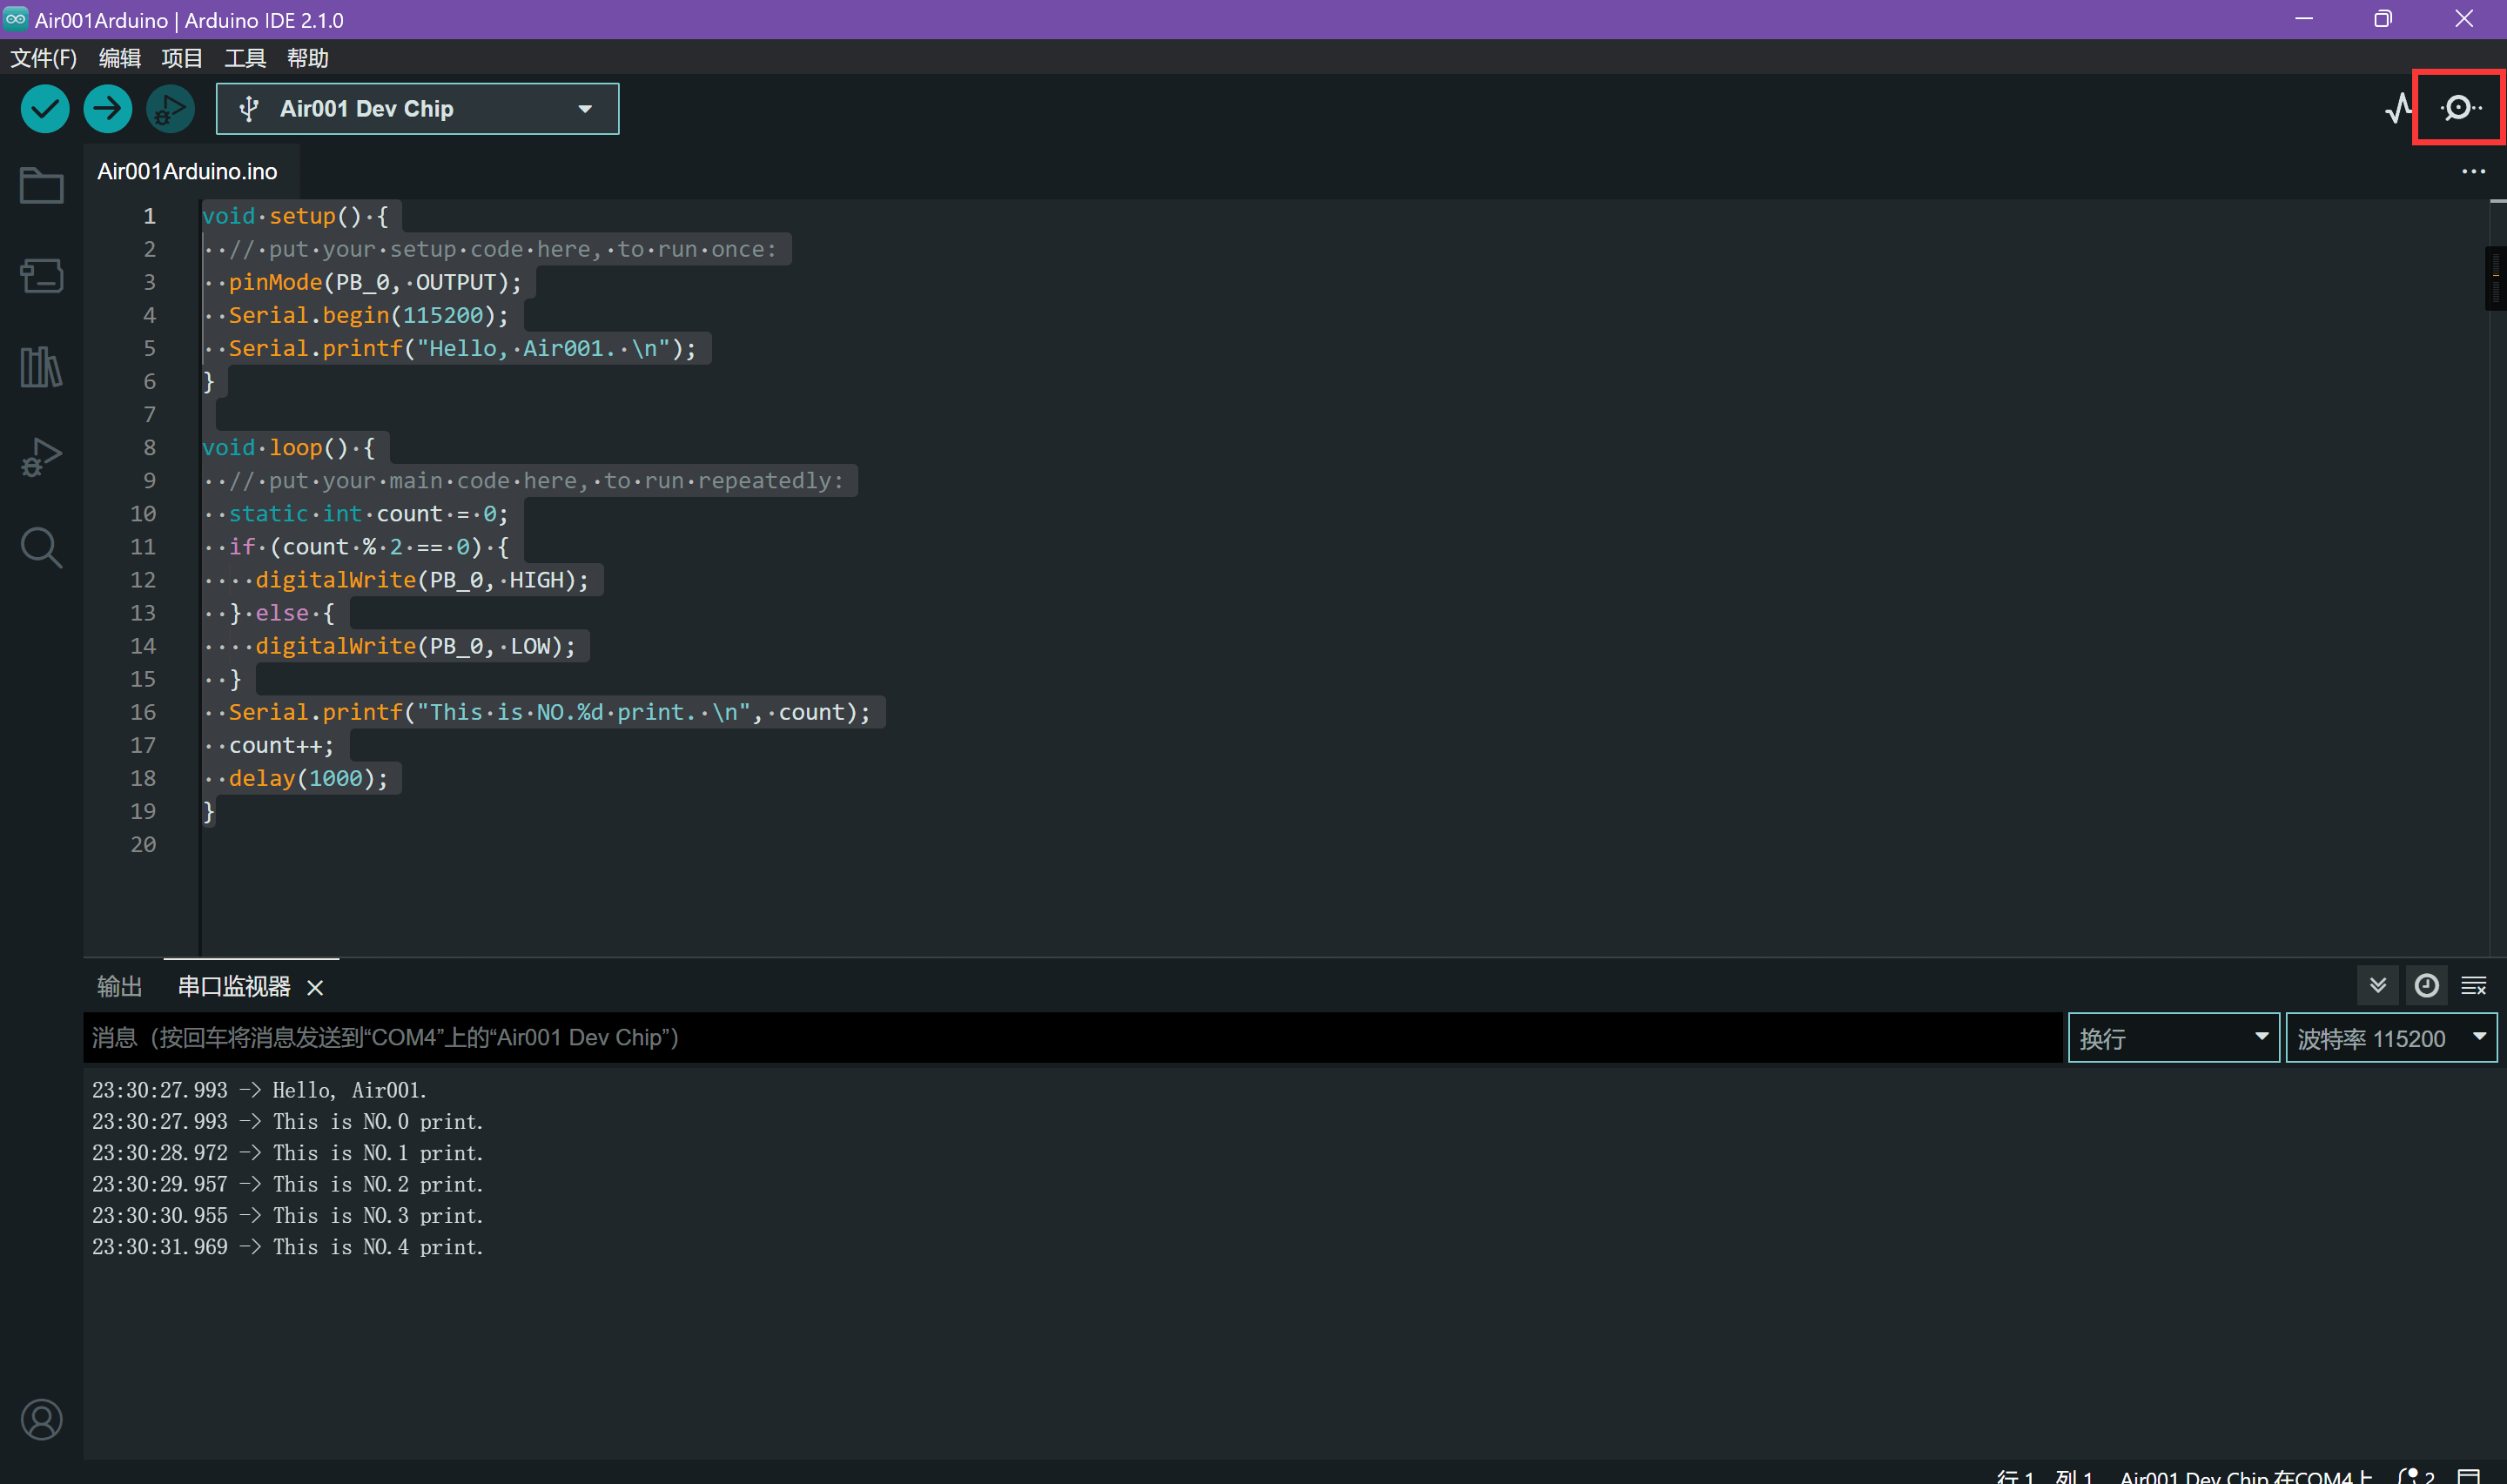Start debugging with the debug toolbar button

click(170, 108)
